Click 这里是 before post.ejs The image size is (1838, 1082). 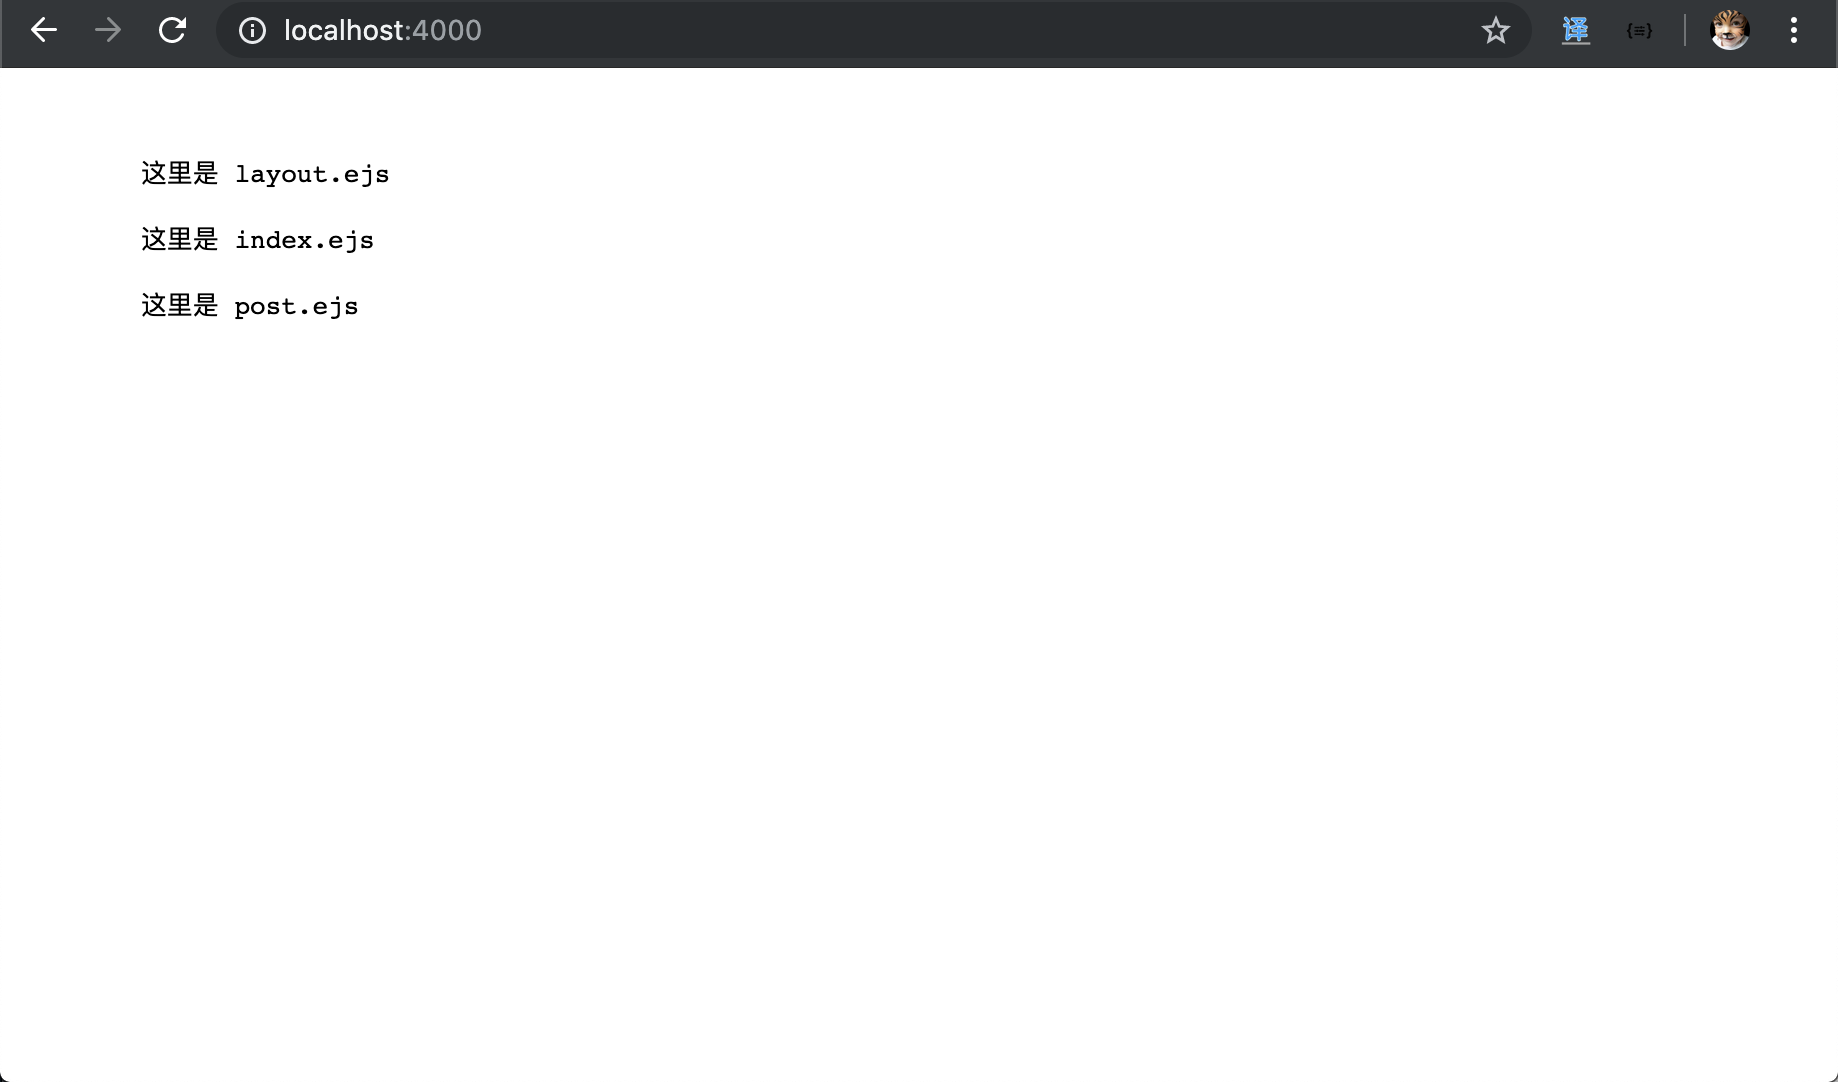tap(180, 306)
